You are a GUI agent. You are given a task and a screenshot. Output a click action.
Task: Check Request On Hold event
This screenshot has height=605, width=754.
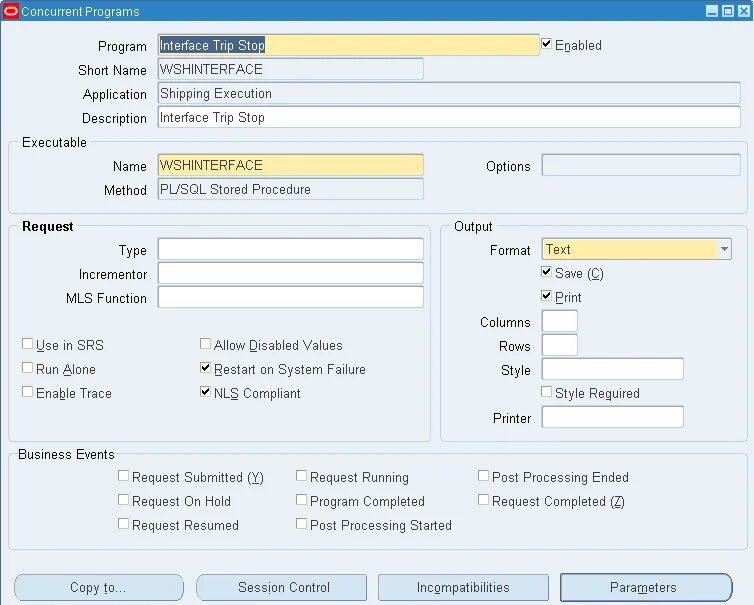[x=124, y=500]
